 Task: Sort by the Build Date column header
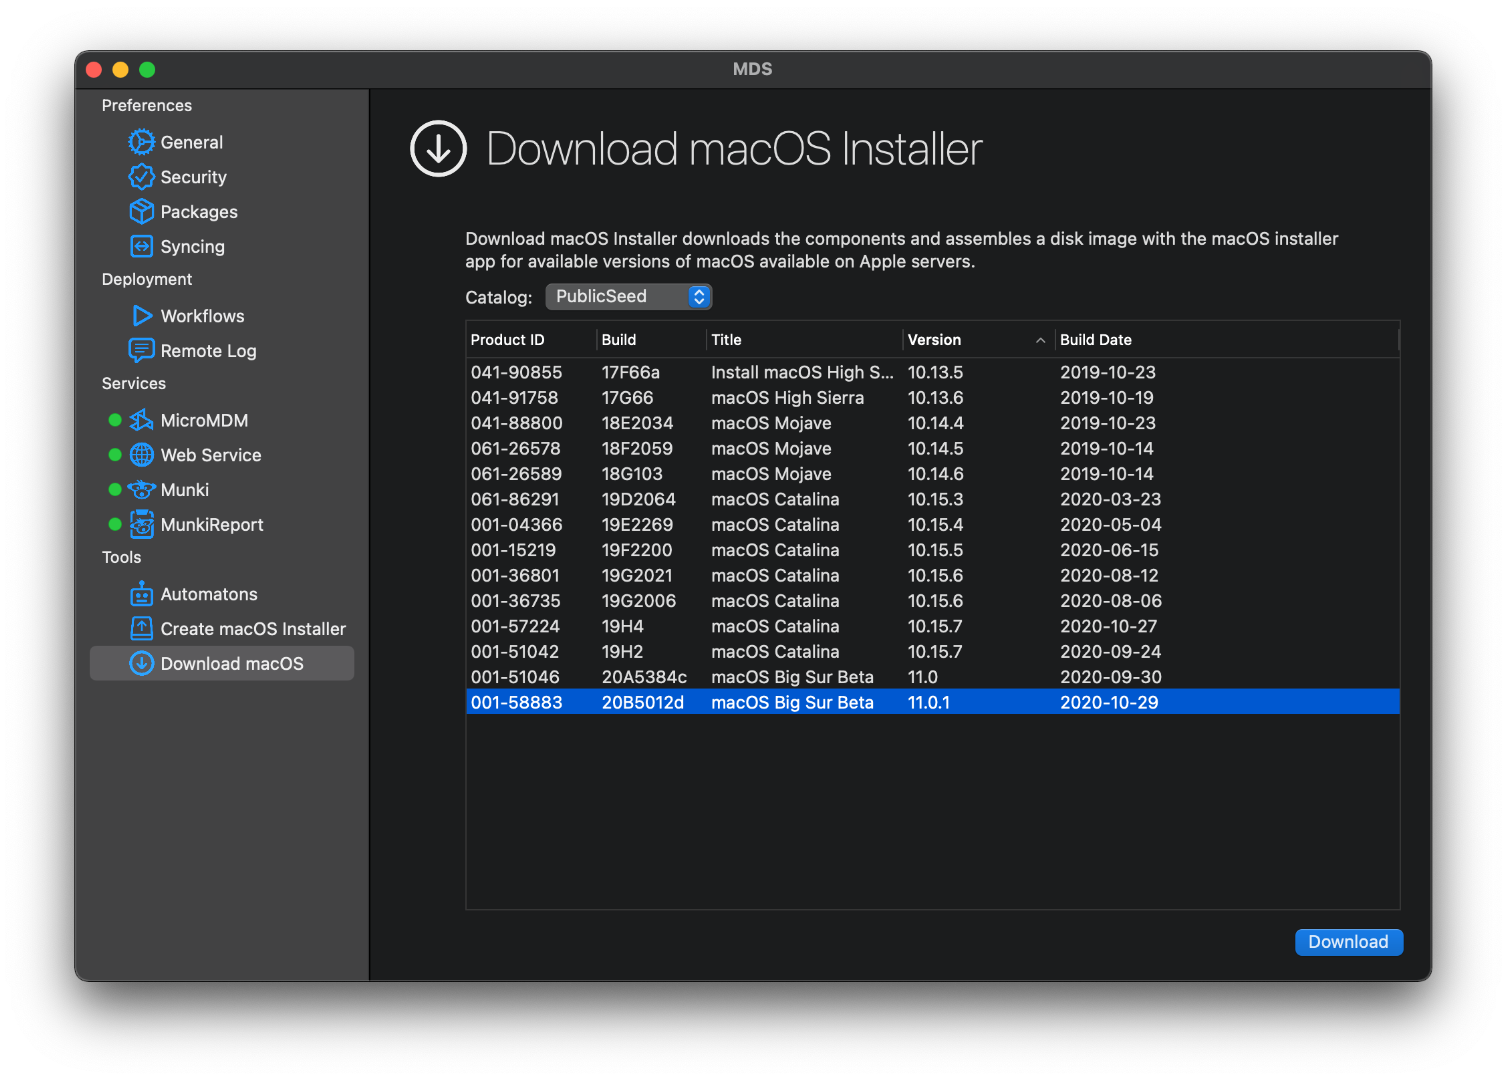coord(1096,340)
